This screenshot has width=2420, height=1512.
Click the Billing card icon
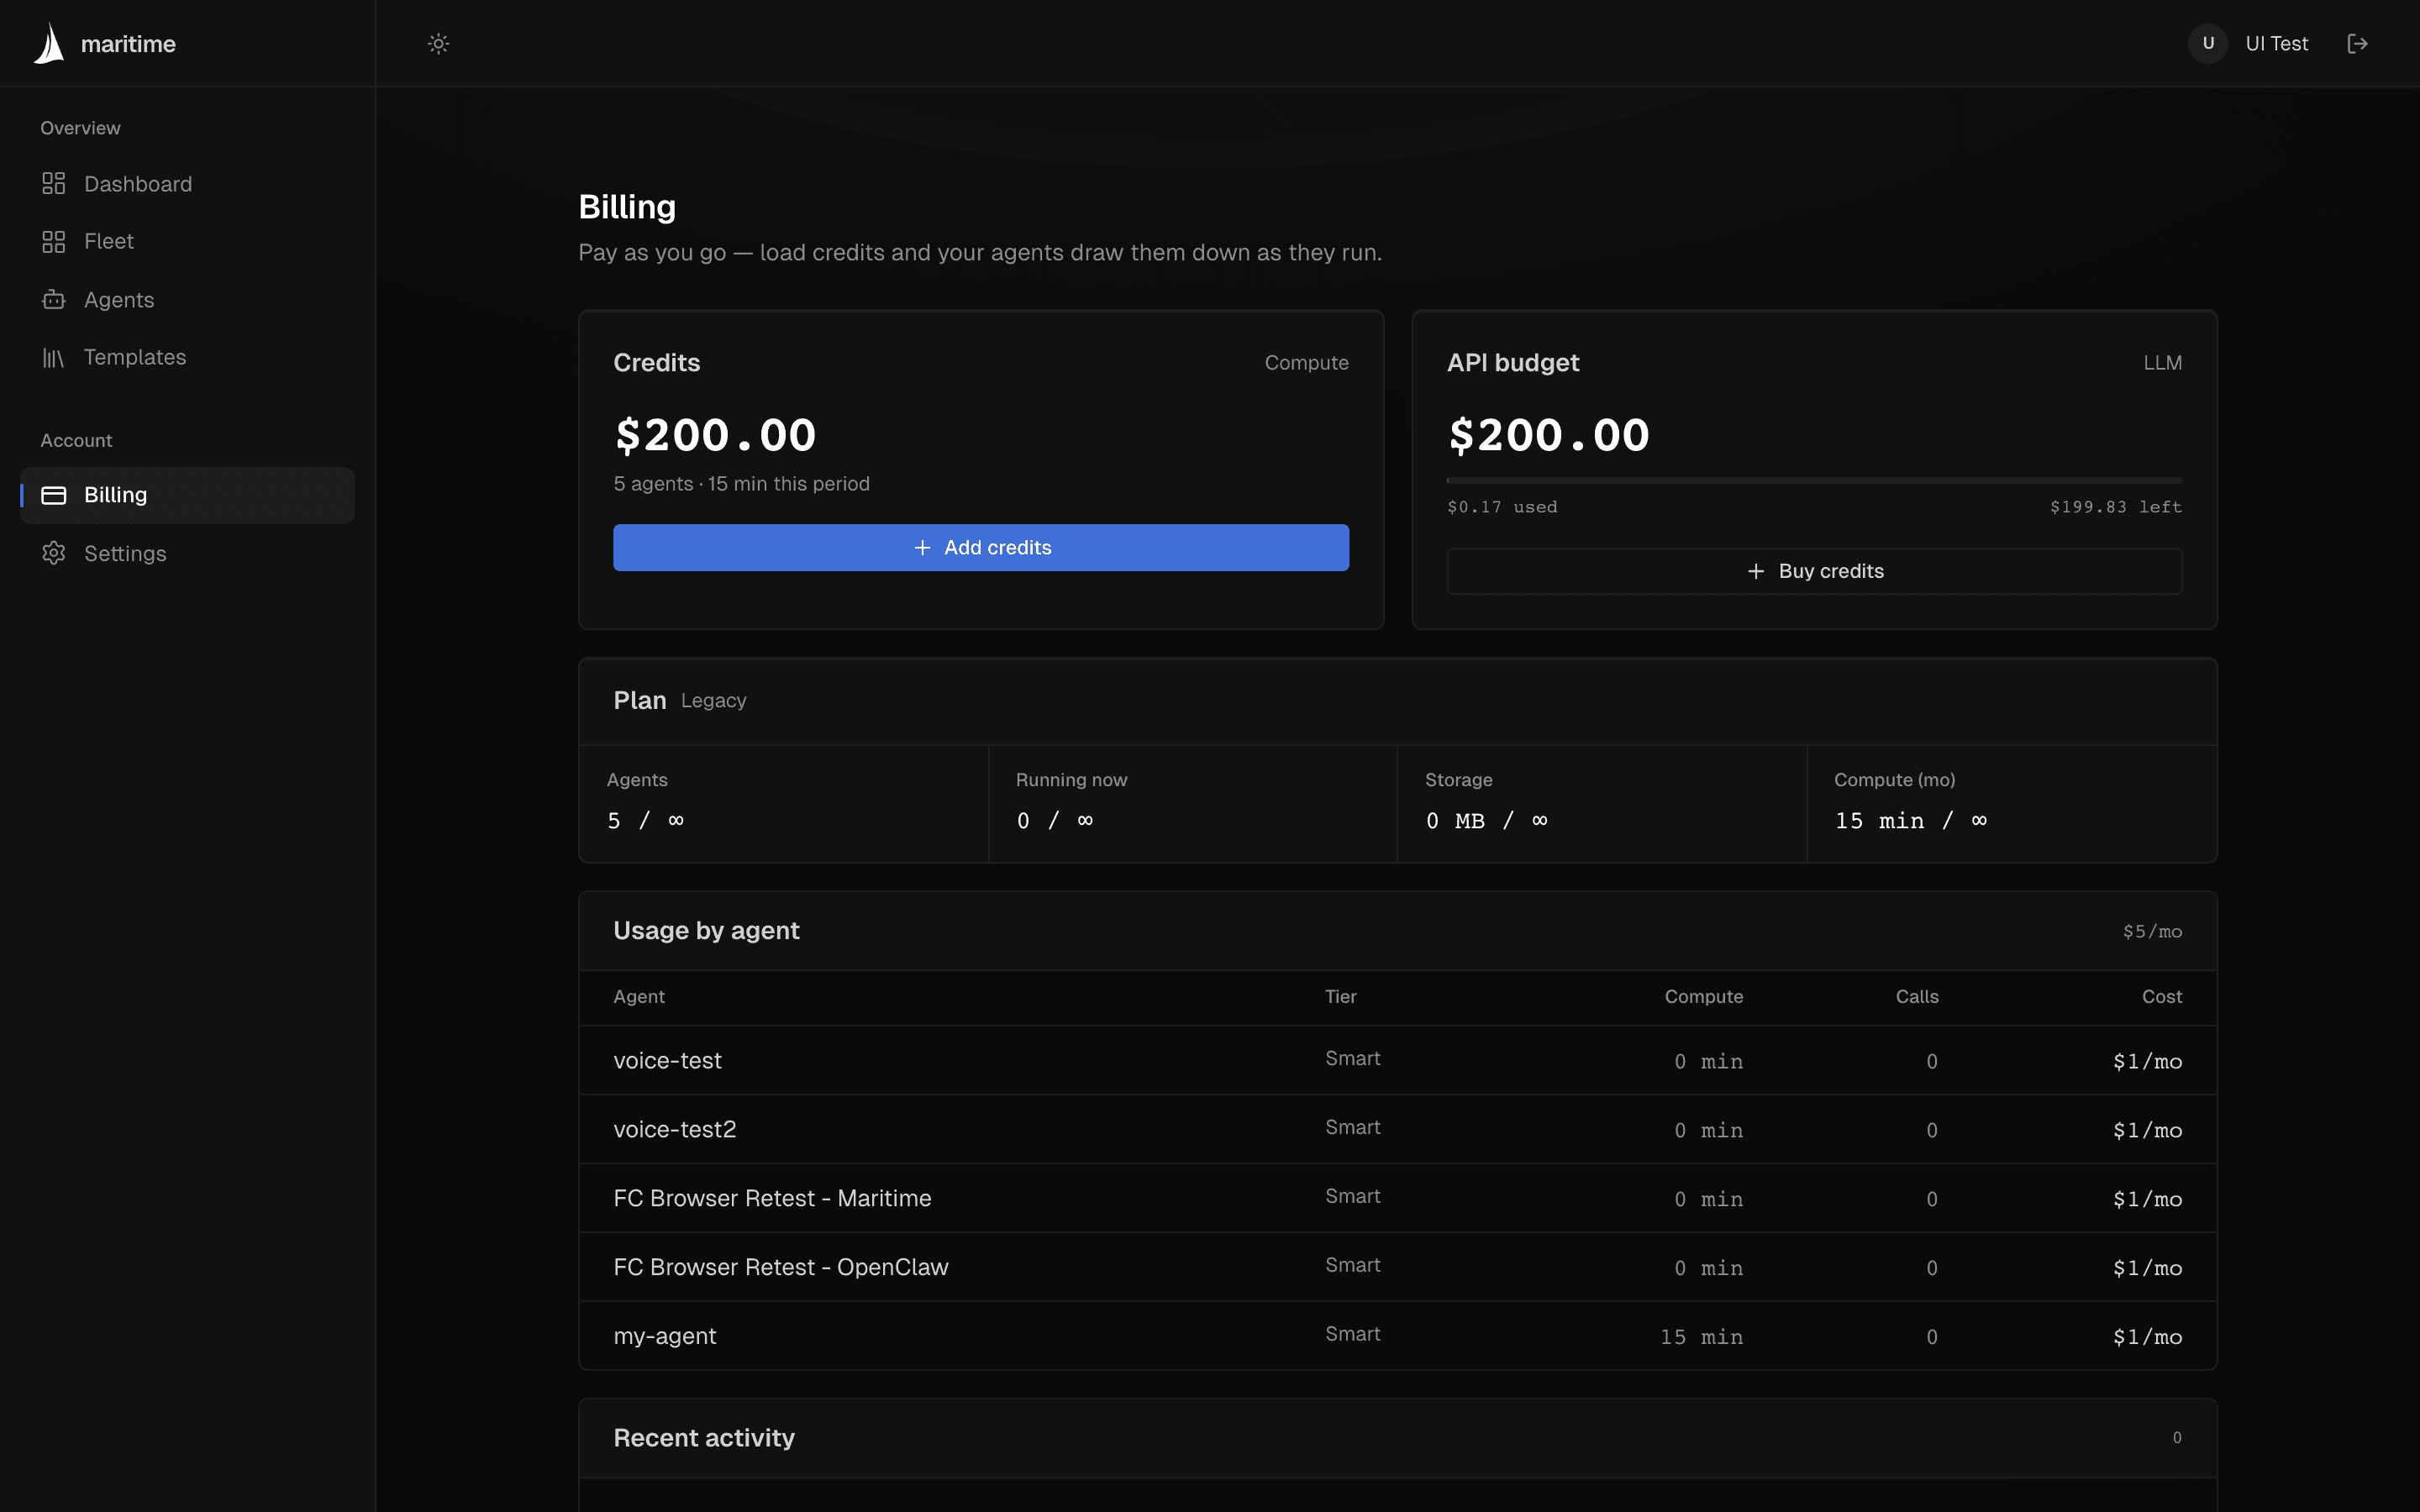pyautogui.click(x=54, y=495)
